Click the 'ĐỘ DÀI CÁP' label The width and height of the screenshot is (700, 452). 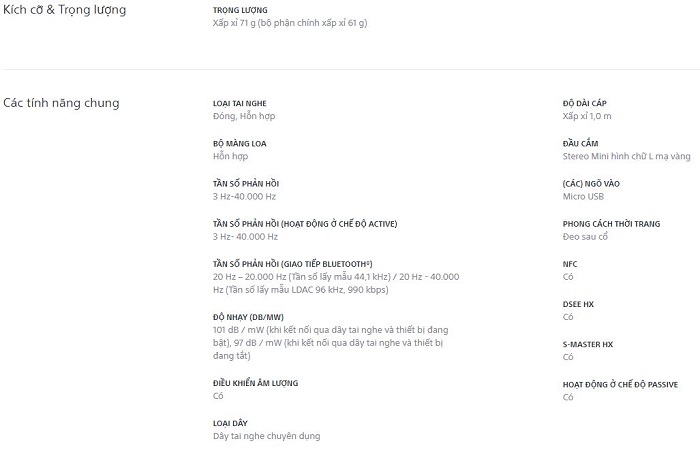click(x=585, y=103)
